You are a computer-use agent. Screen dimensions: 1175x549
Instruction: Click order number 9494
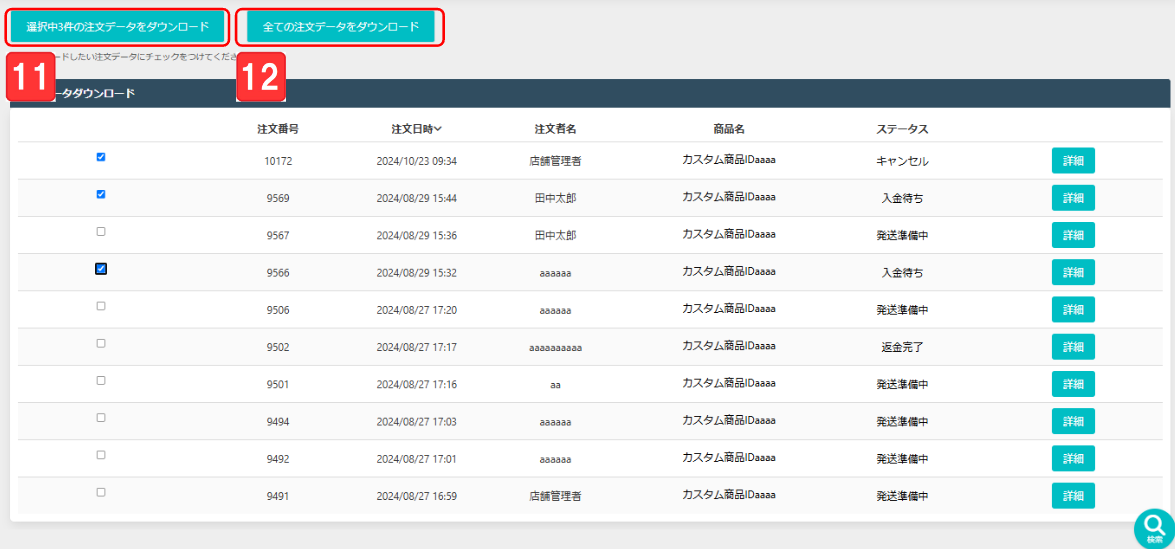(278, 422)
